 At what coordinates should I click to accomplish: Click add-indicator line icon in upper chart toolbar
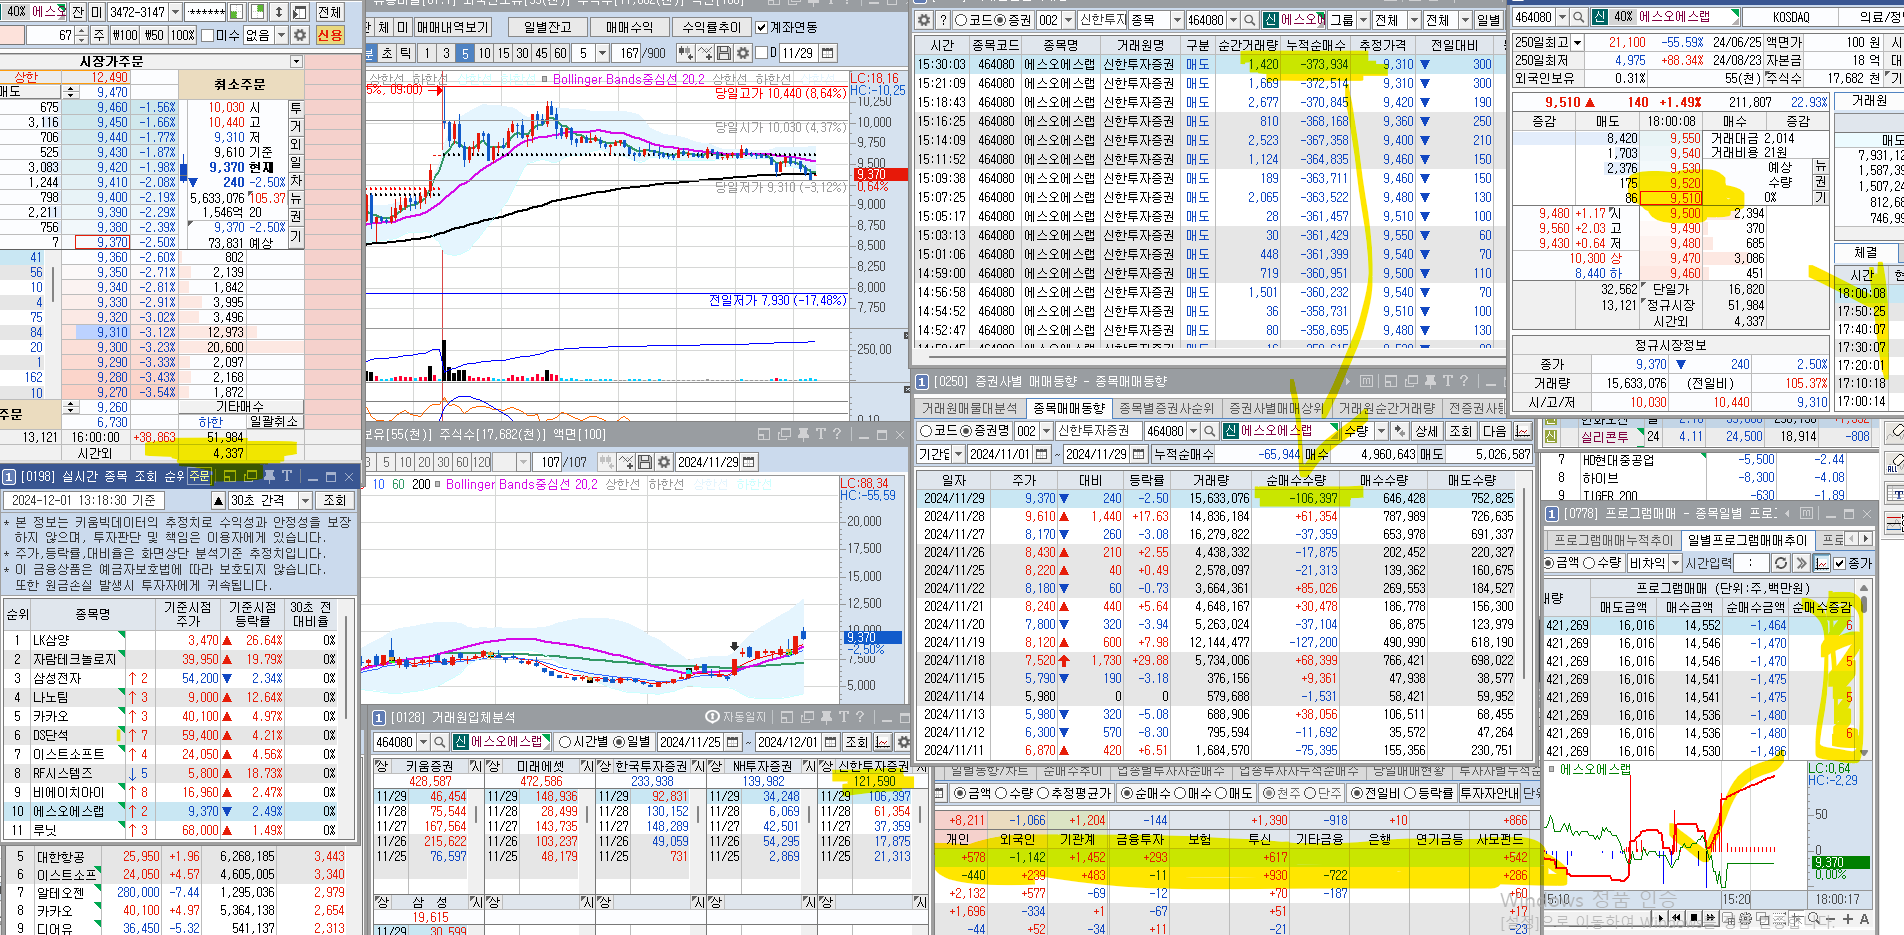[x=705, y=53]
